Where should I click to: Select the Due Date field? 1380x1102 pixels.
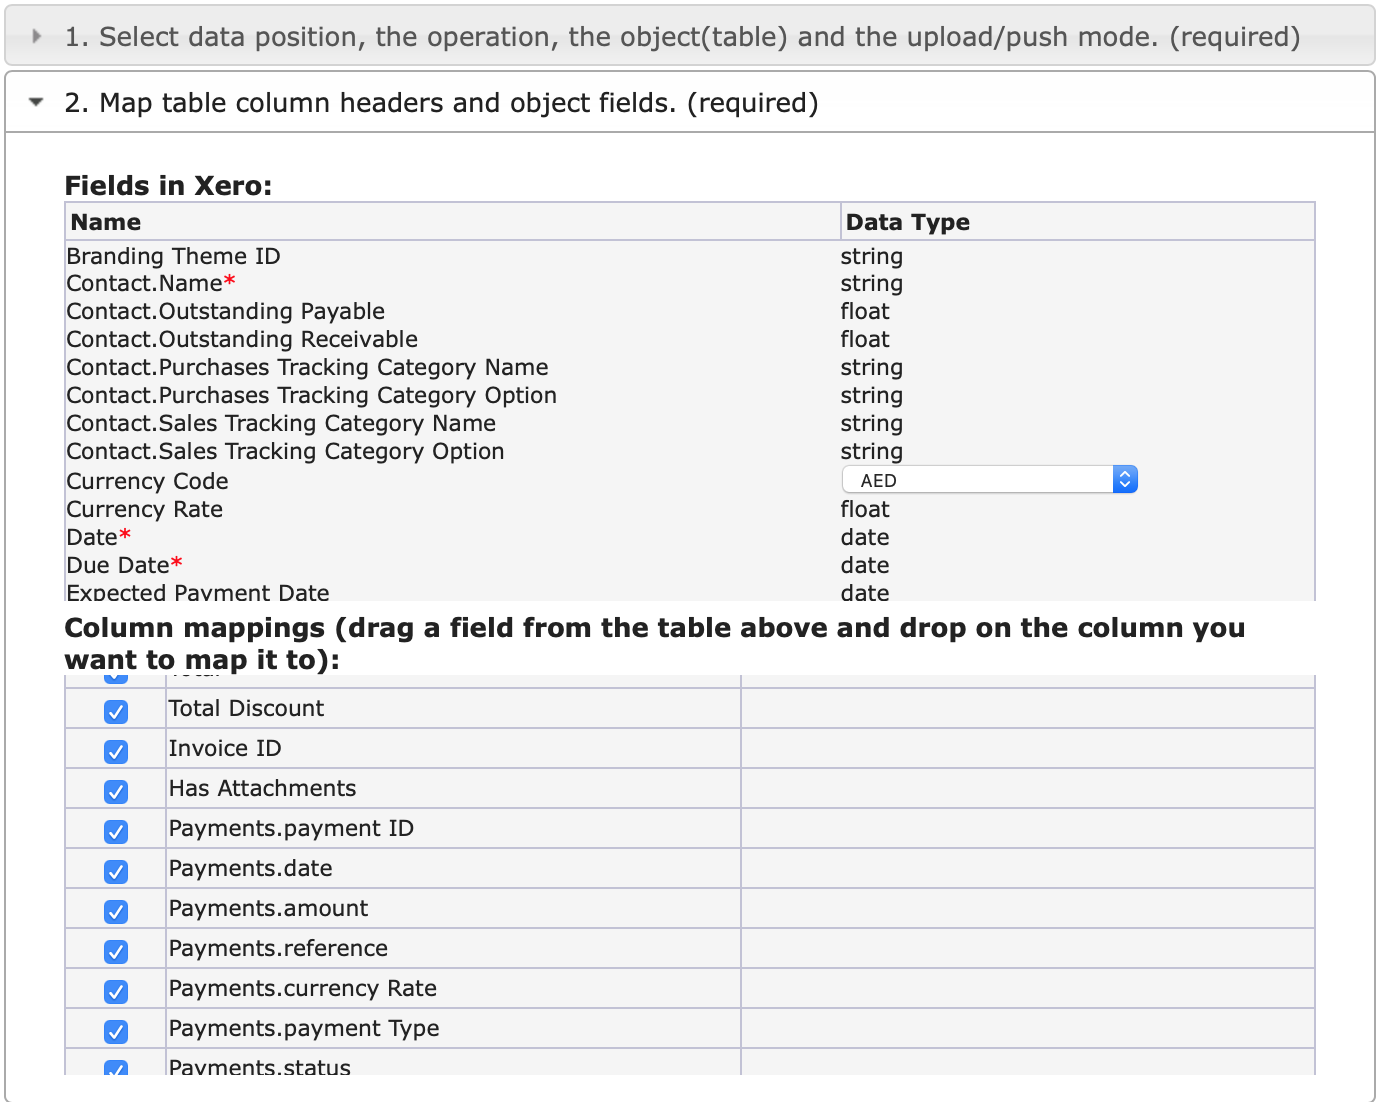(x=124, y=566)
